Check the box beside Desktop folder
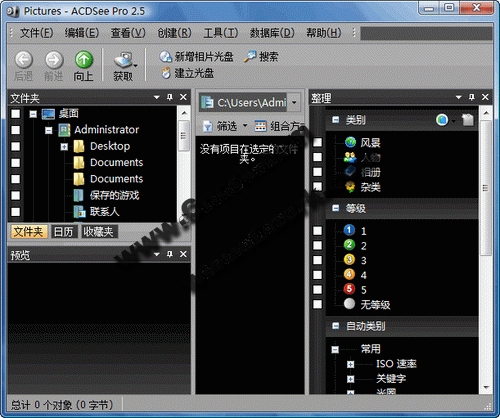 pyautogui.click(x=16, y=146)
